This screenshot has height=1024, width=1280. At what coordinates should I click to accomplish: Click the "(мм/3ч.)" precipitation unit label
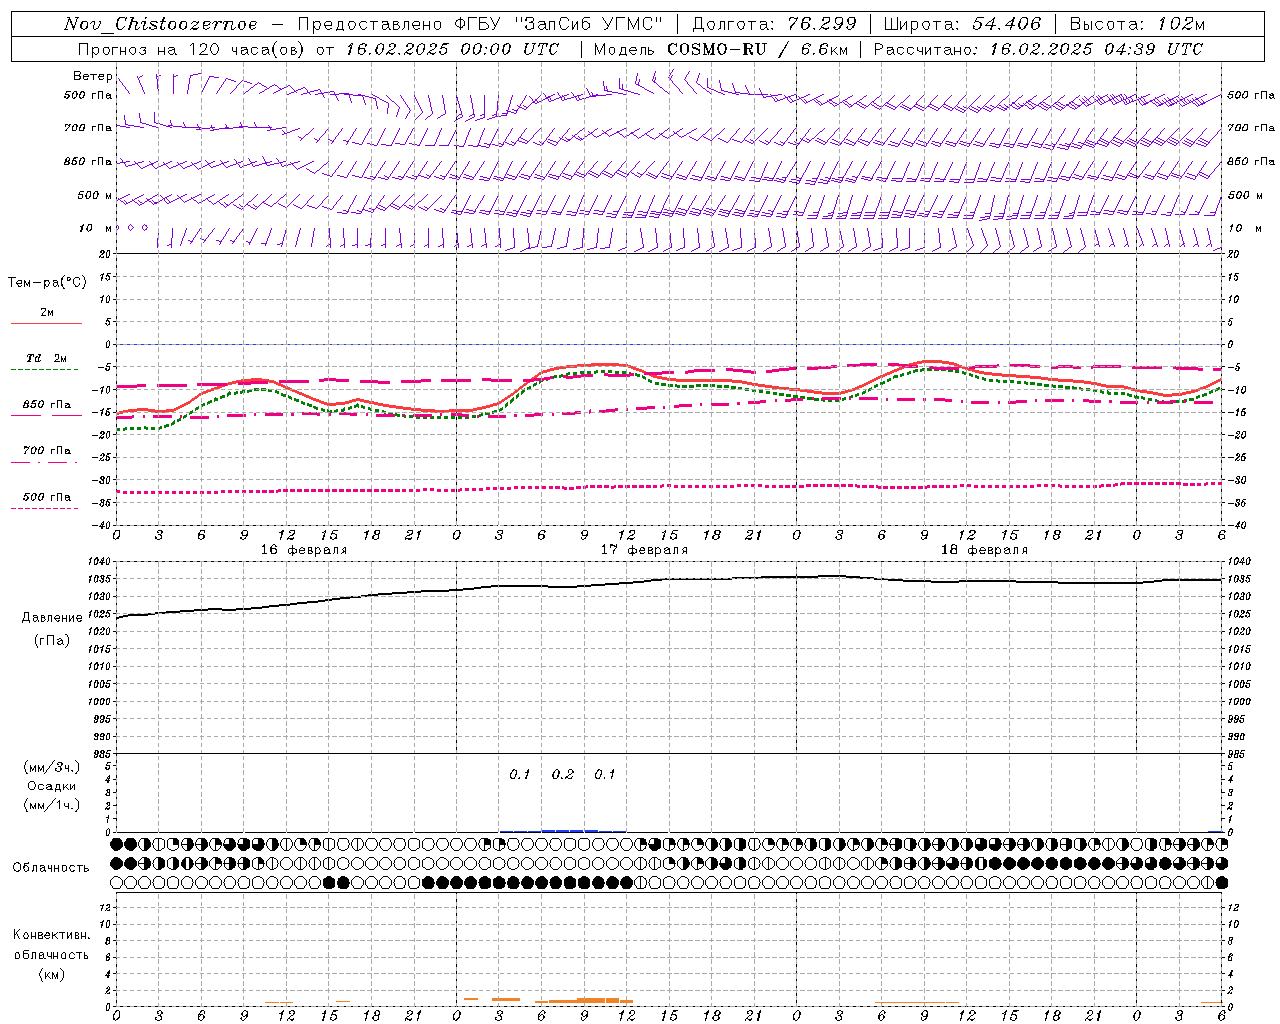click(x=52, y=767)
